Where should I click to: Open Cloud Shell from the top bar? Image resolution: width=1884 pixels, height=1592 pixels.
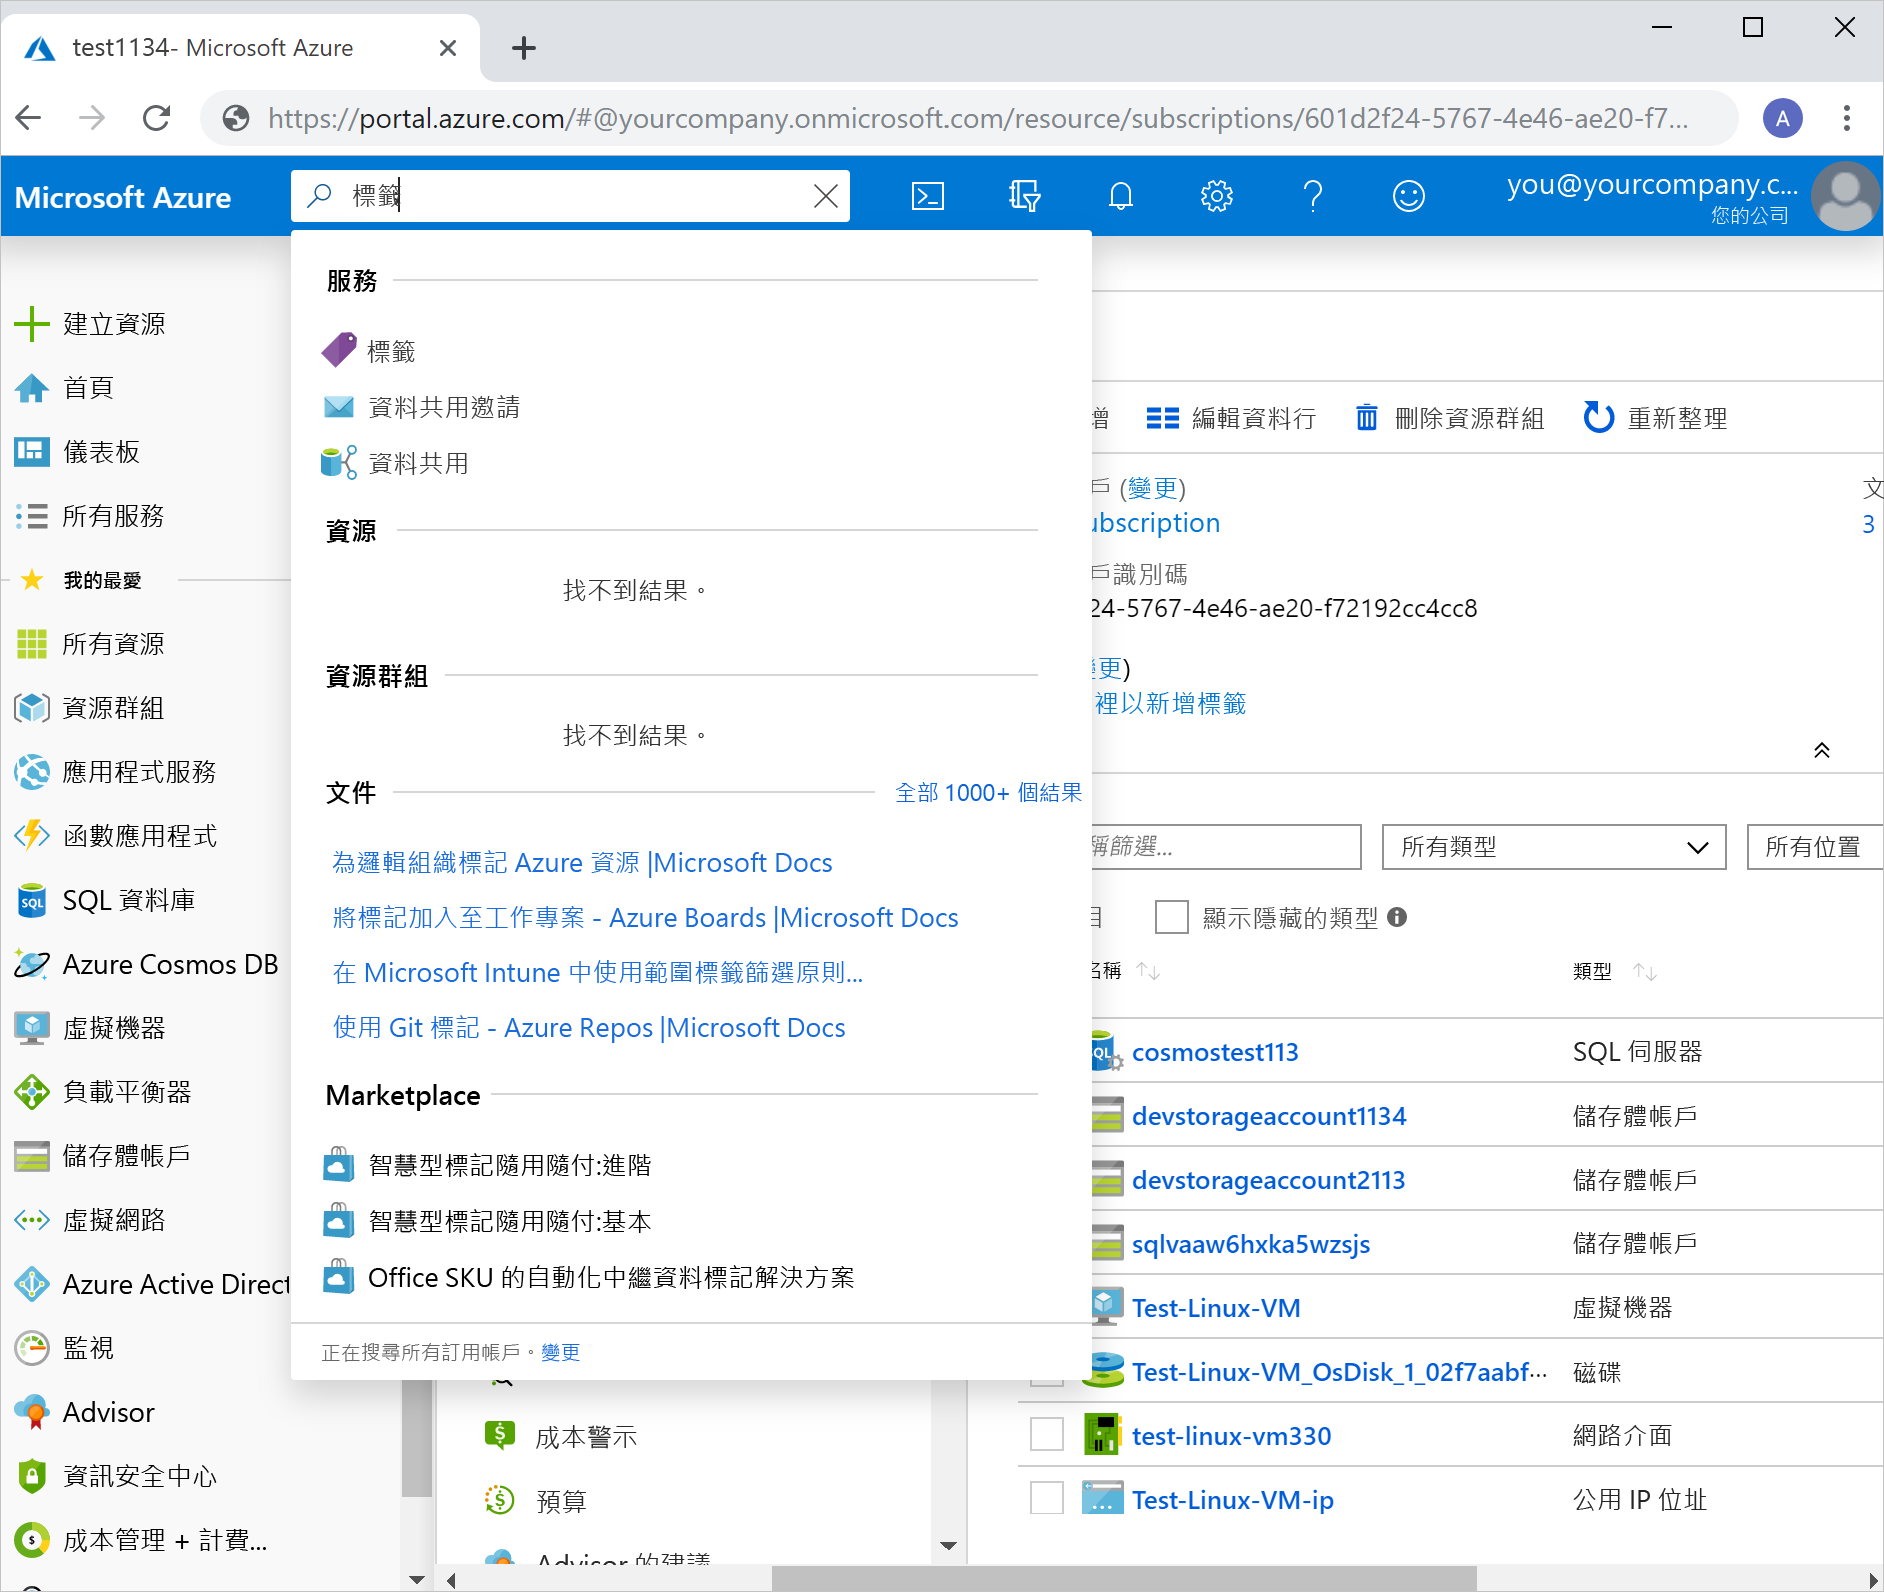click(927, 196)
